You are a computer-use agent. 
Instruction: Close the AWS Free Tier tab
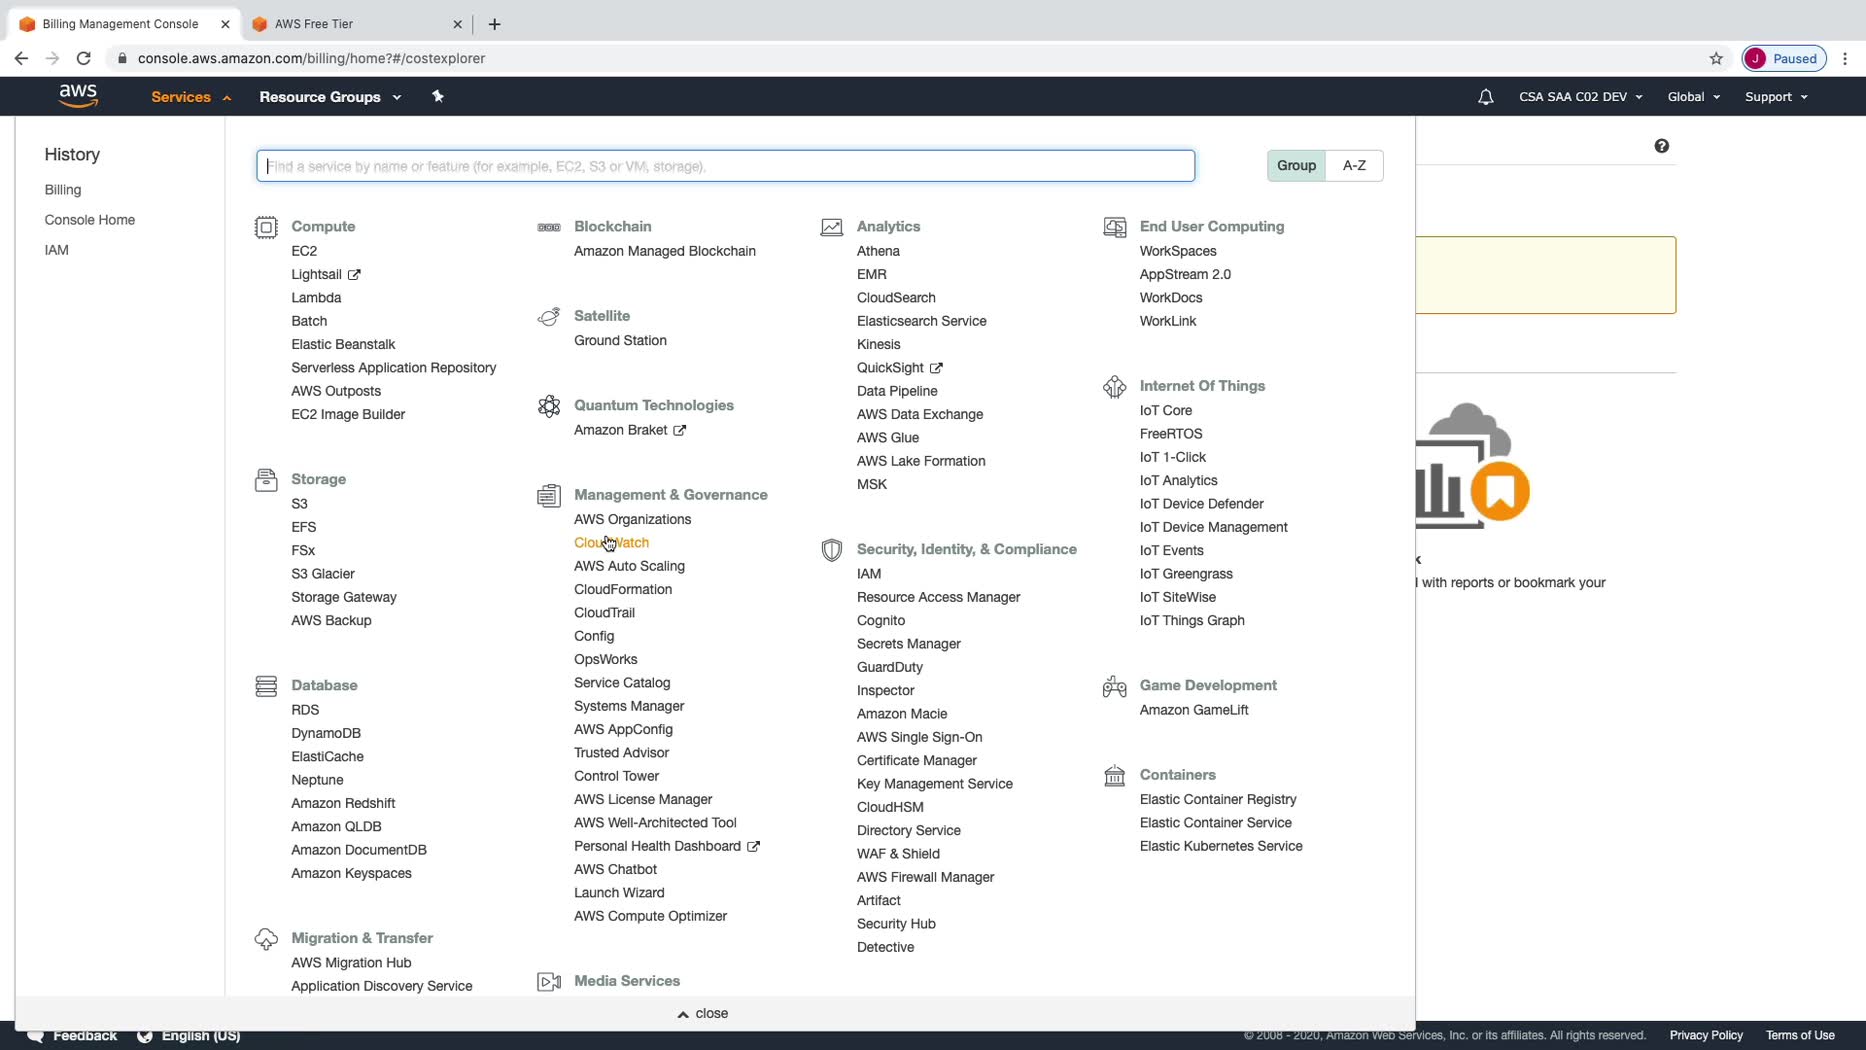pos(457,24)
